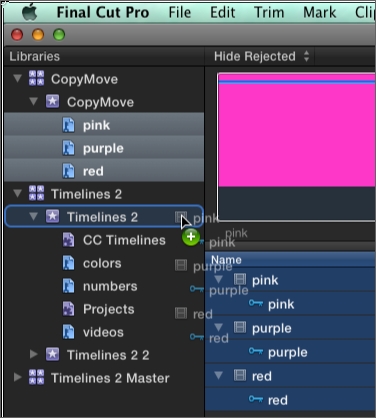Click the CopyMove event star icon
The width and height of the screenshot is (376, 418).
52,101
